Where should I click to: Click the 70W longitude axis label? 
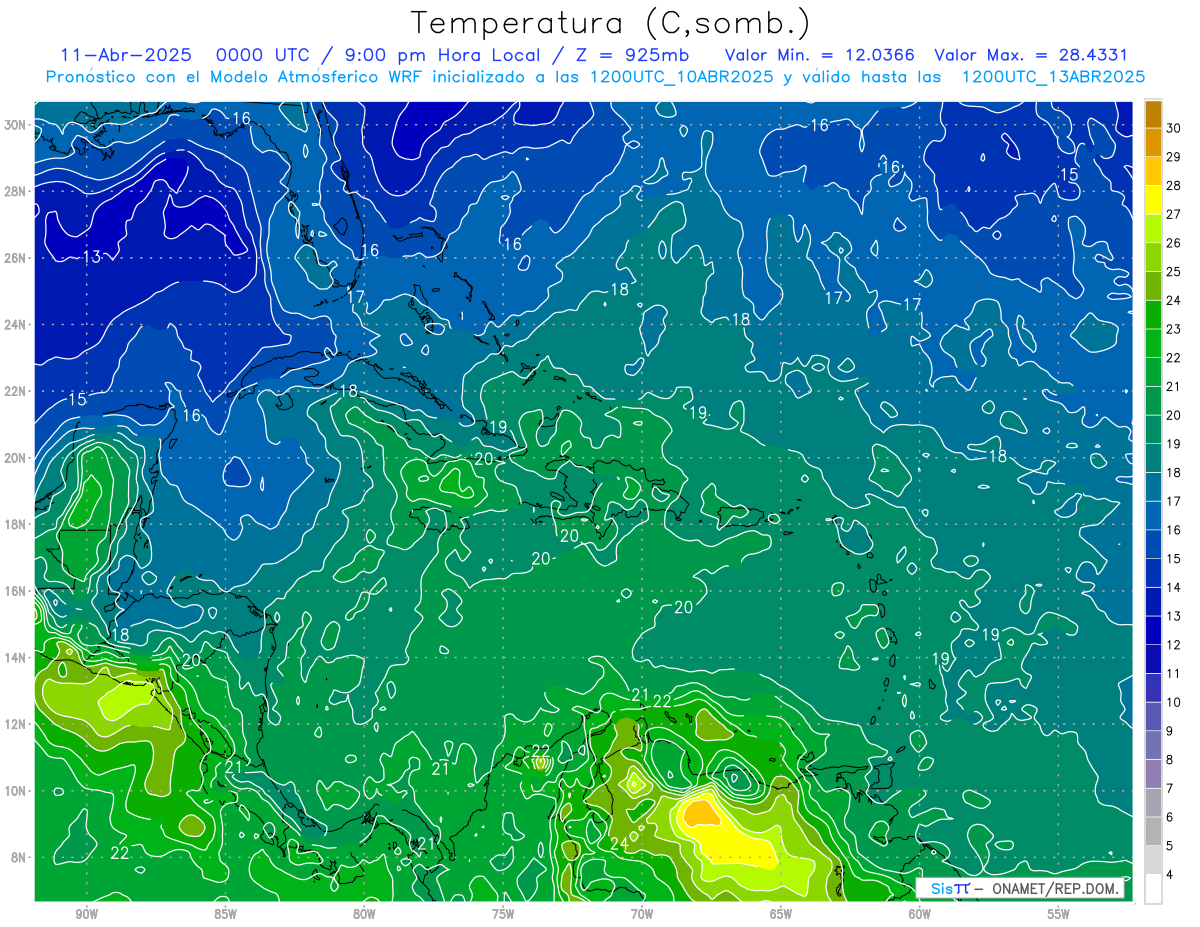[x=642, y=914]
